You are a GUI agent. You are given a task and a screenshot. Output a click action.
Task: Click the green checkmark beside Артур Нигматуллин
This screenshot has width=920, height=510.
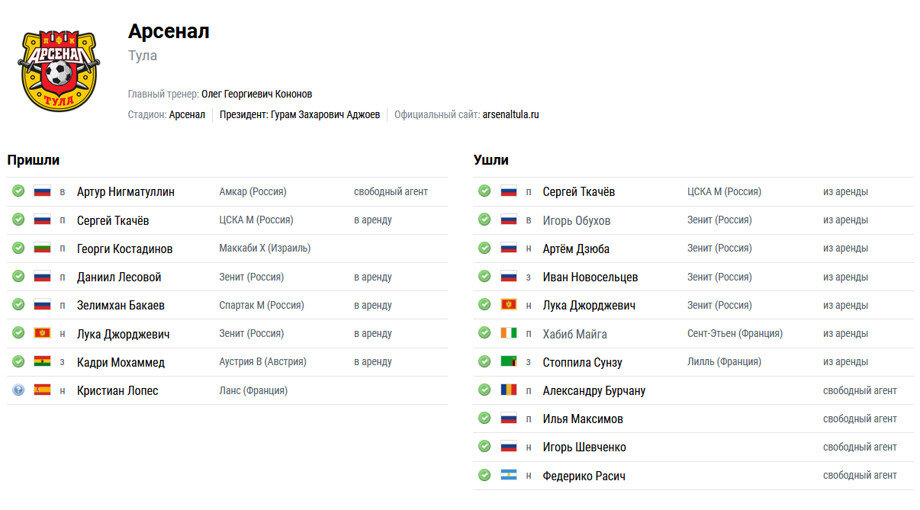(18, 191)
